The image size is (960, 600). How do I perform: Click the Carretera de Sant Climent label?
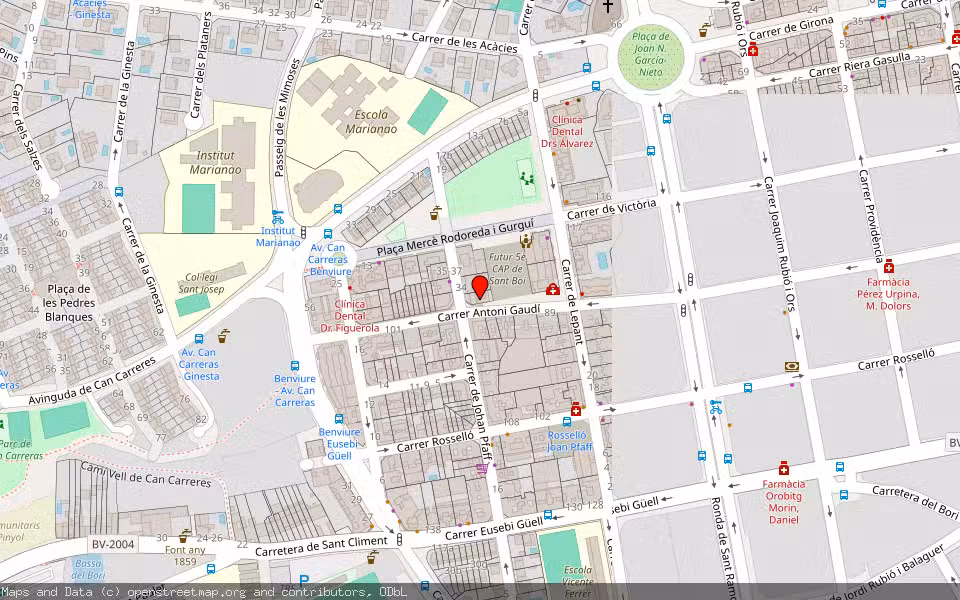point(321,547)
